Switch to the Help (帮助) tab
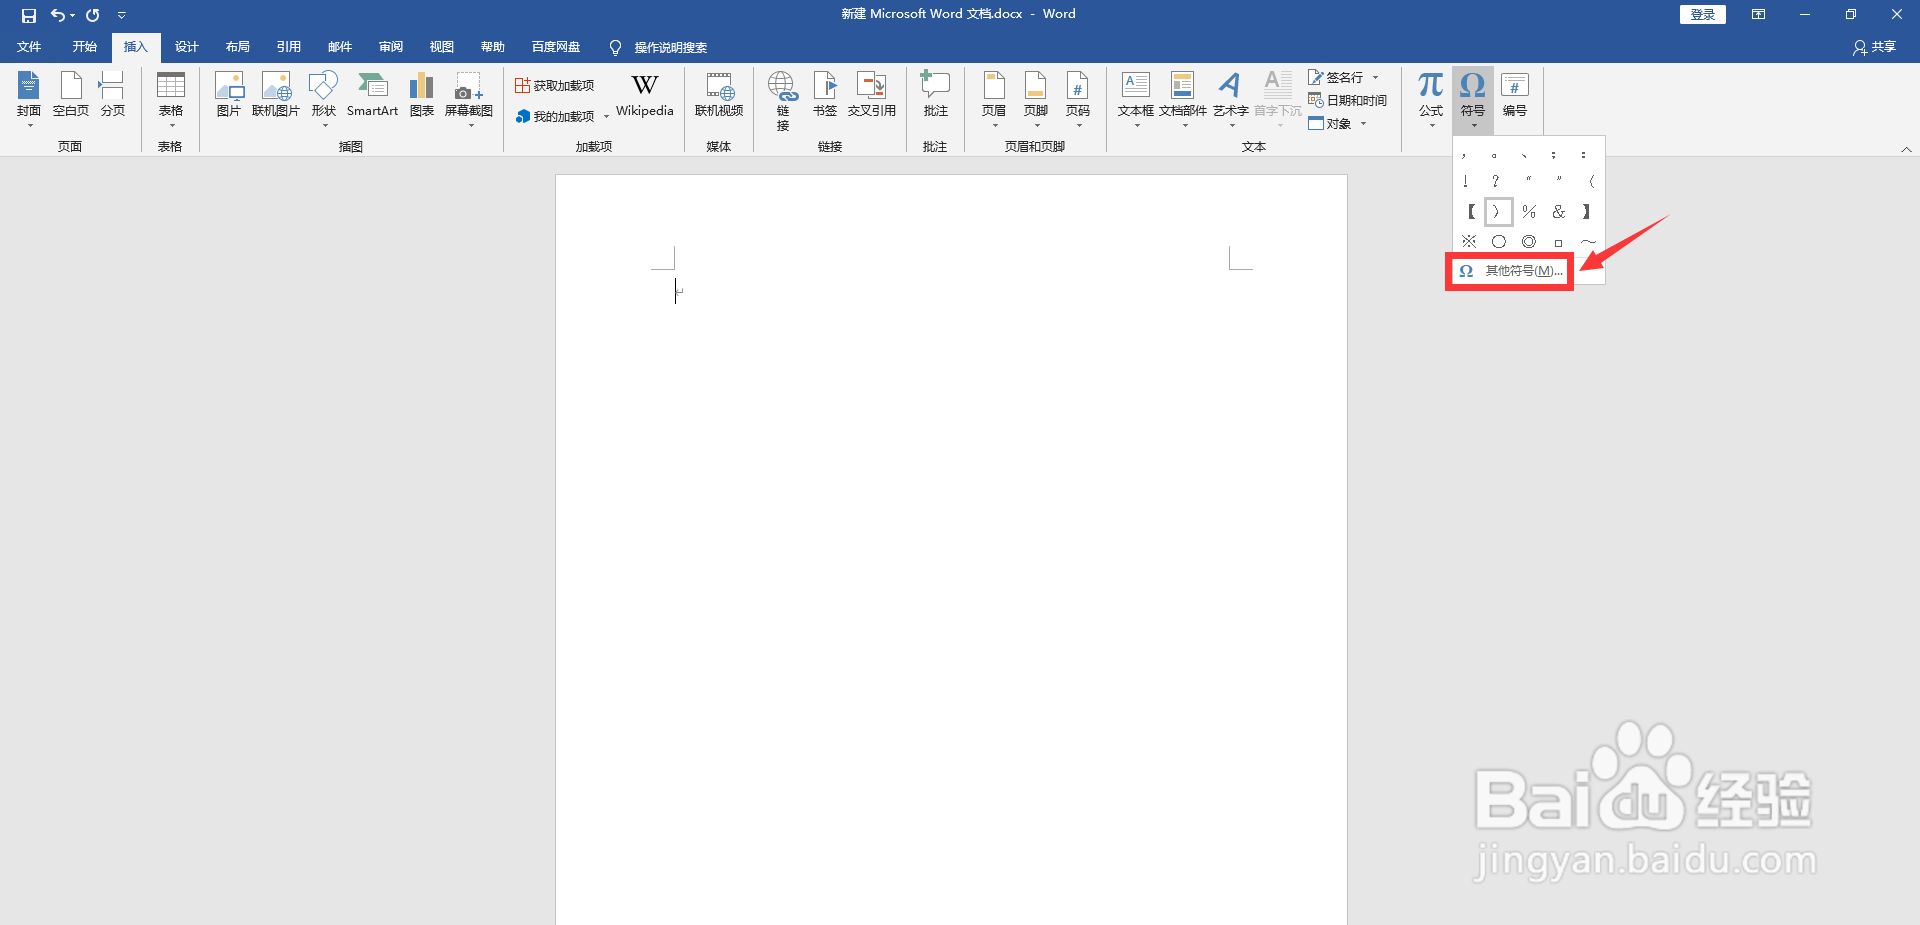This screenshot has width=1920, height=925. pyautogui.click(x=493, y=47)
